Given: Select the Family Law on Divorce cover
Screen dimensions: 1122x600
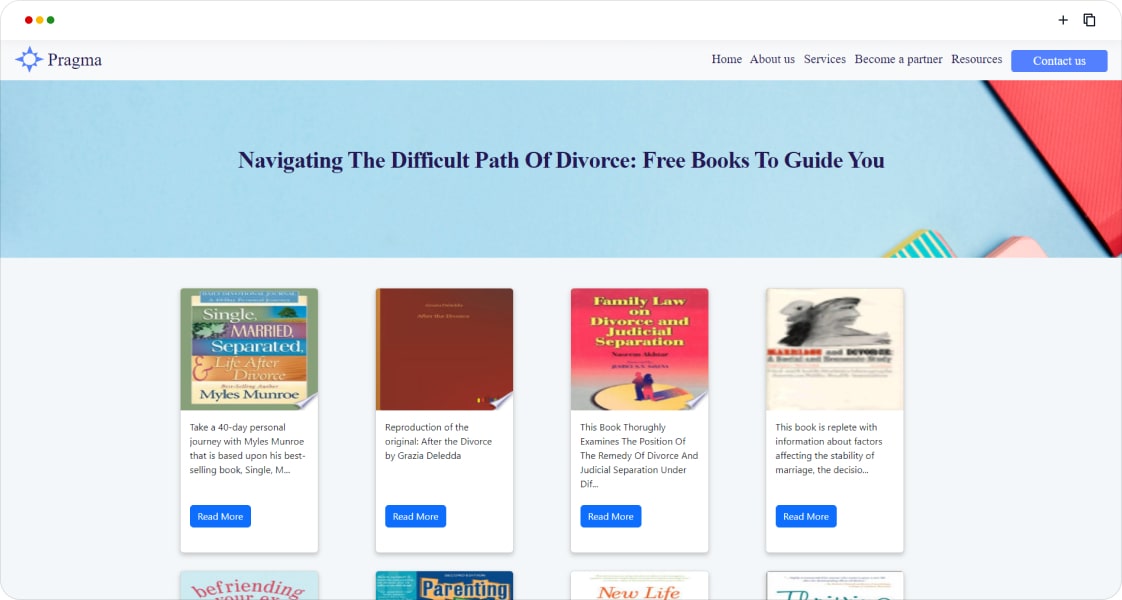Looking at the screenshot, I should pyautogui.click(x=640, y=349).
